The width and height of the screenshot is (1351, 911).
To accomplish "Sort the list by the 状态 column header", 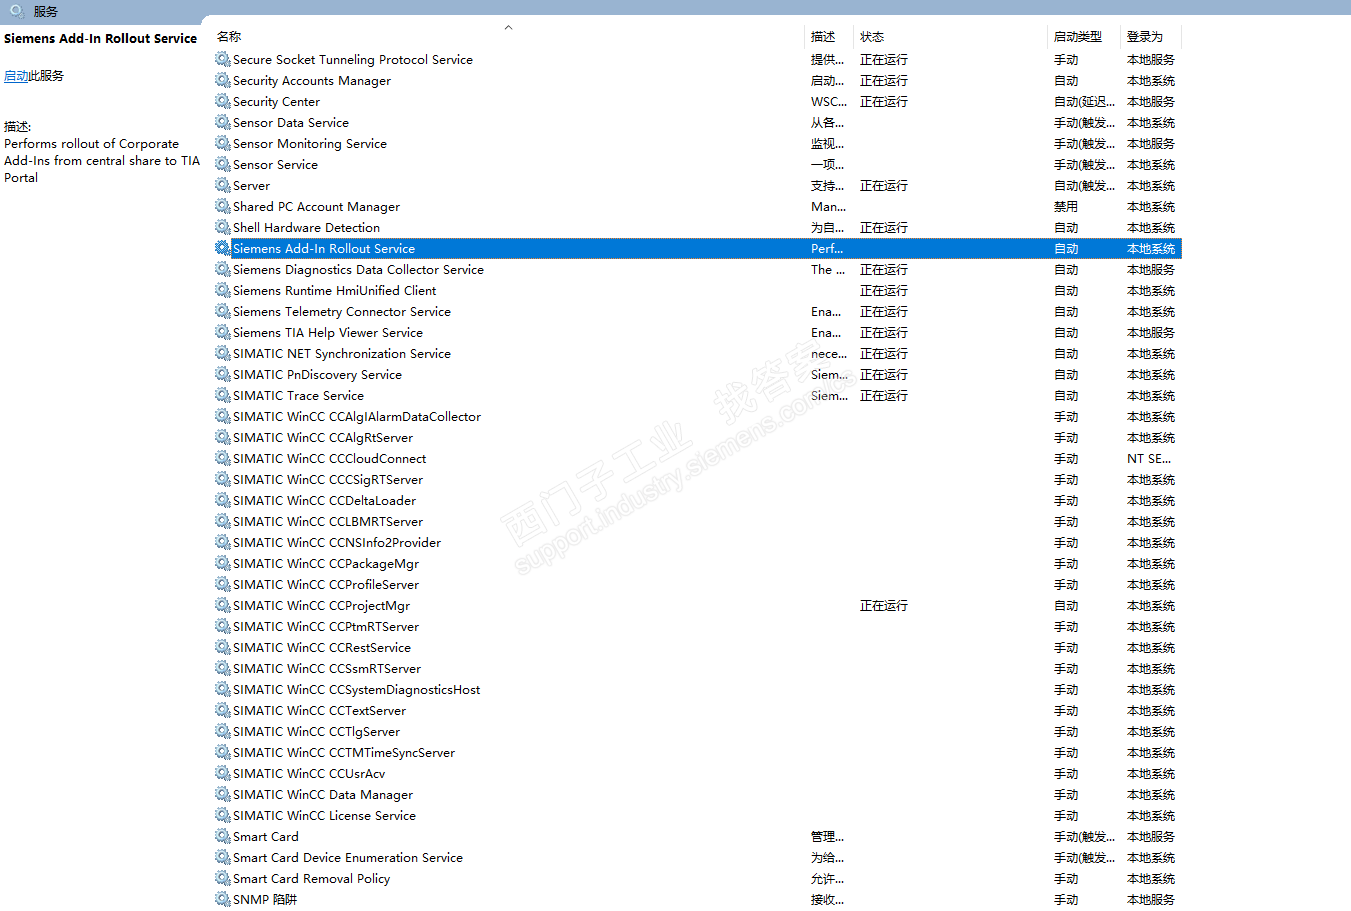I will pos(872,37).
